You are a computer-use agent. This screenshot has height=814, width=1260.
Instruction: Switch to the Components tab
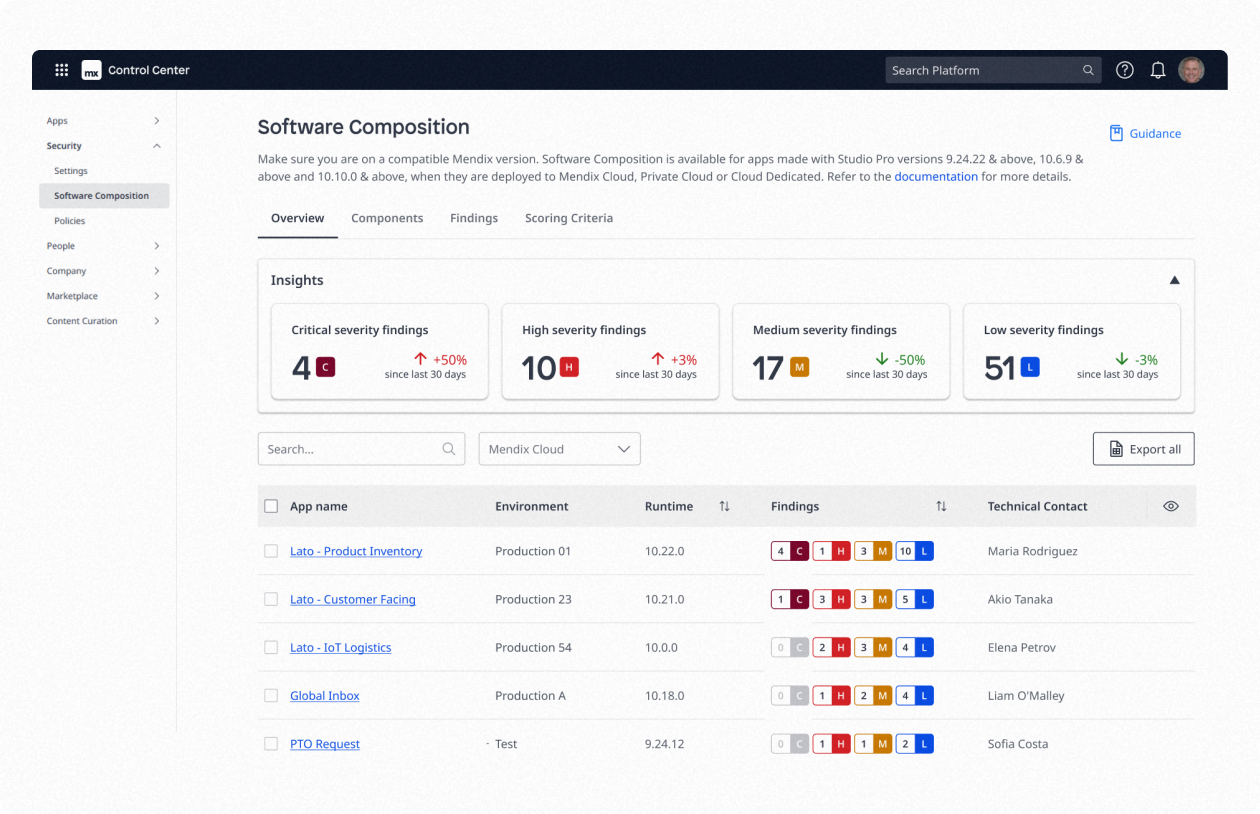(387, 218)
